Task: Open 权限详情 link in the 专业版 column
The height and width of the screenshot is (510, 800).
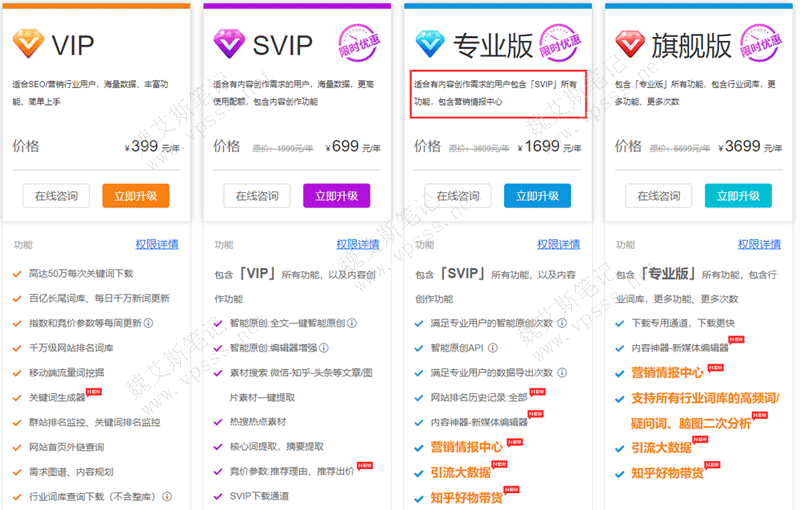Action: tap(559, 244)
